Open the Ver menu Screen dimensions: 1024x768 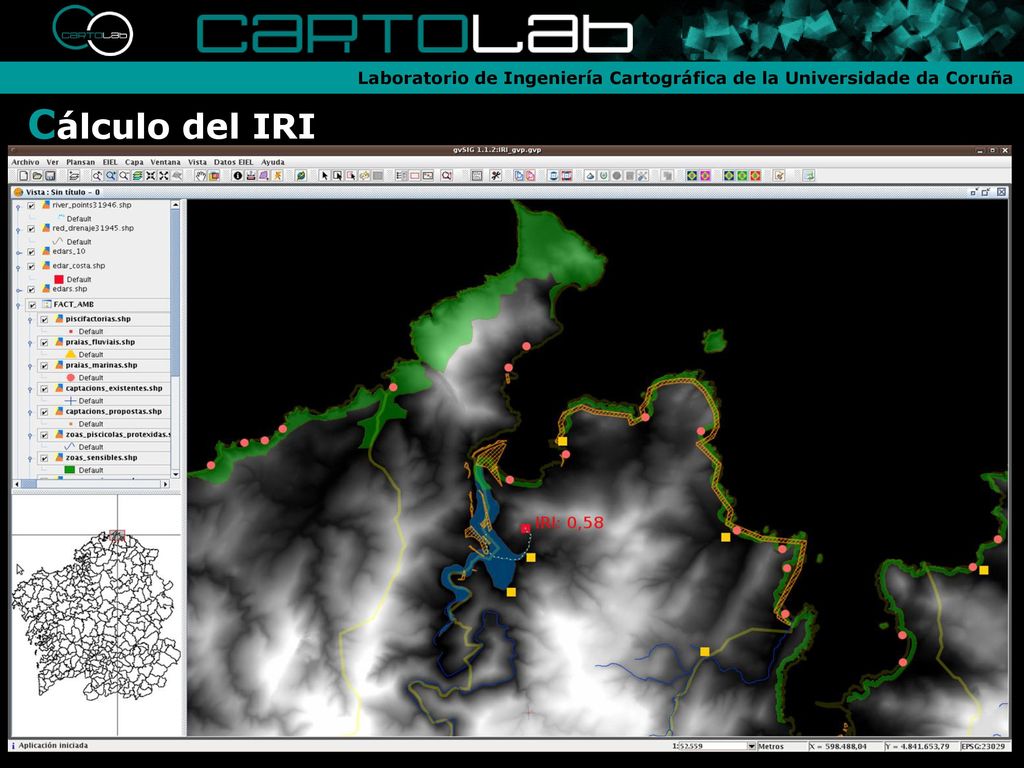point(52,162)
